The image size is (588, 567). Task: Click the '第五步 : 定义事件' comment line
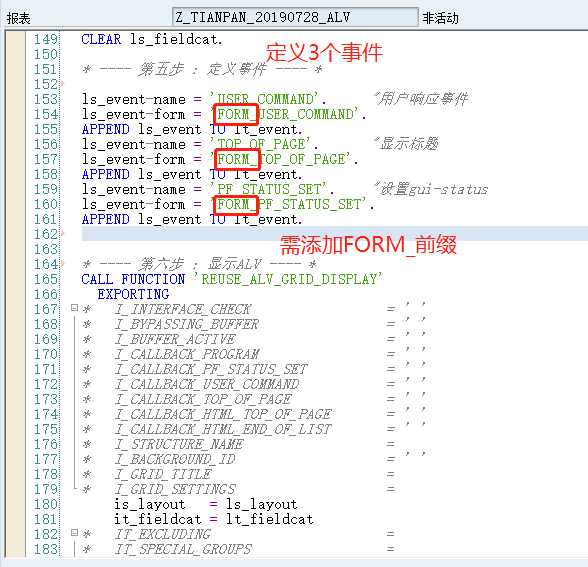click(x=202, y=69)
